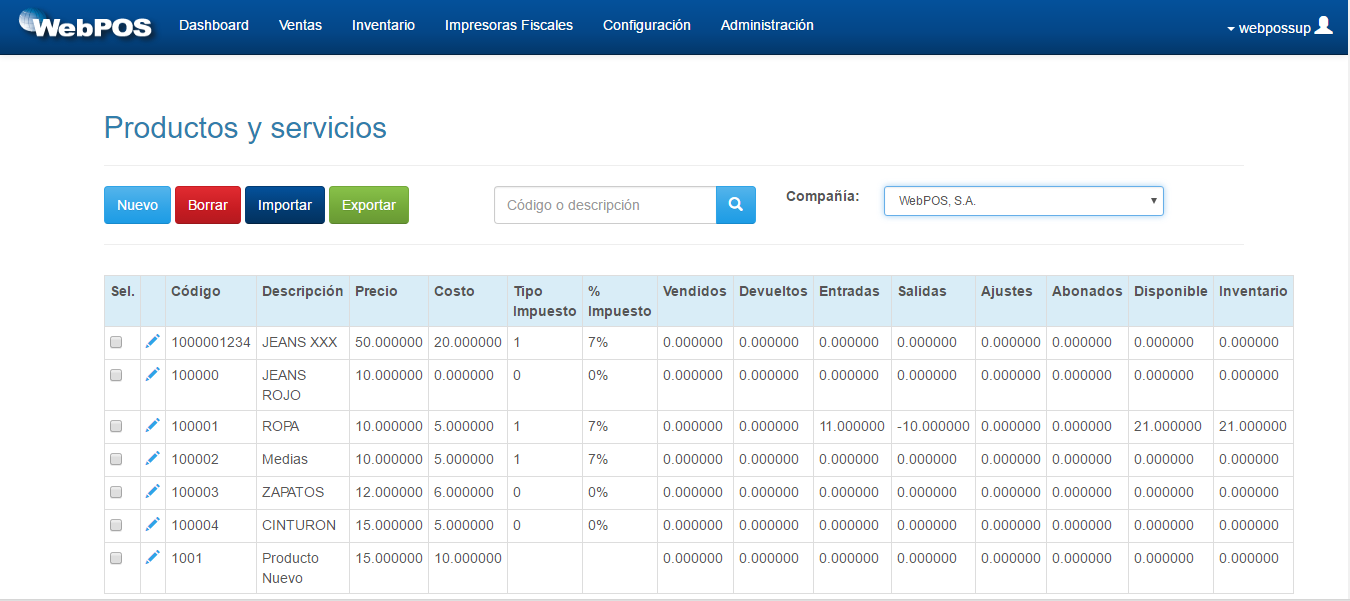Click price 12.000000 in ZAPATOS row
This screenshot has width=1350, height=601.
point(389,492)
